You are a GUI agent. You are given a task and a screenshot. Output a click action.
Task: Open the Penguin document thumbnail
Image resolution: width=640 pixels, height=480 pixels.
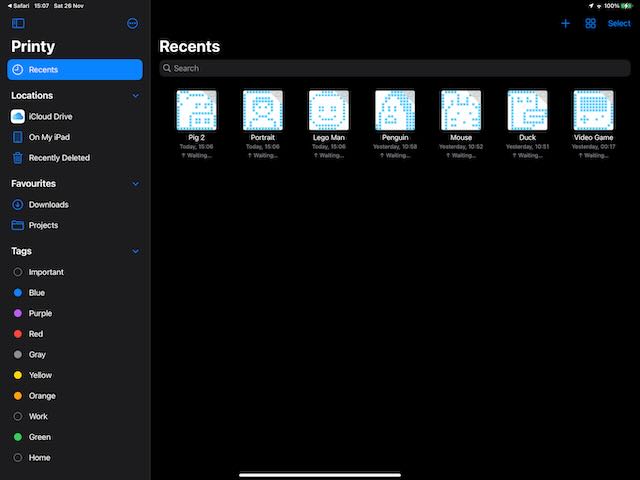395,110
